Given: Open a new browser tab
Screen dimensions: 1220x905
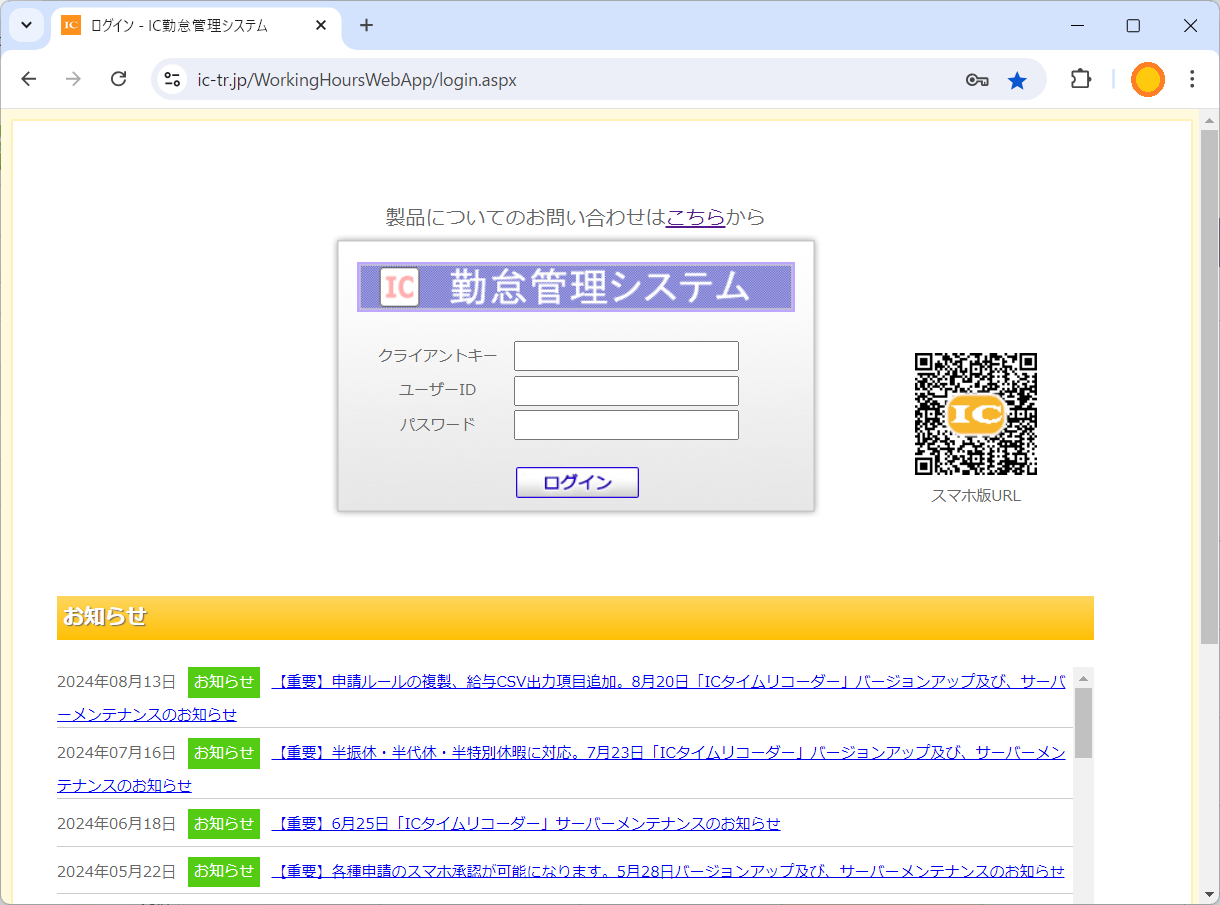Looking at the screenshot, I should click(366, 26).
